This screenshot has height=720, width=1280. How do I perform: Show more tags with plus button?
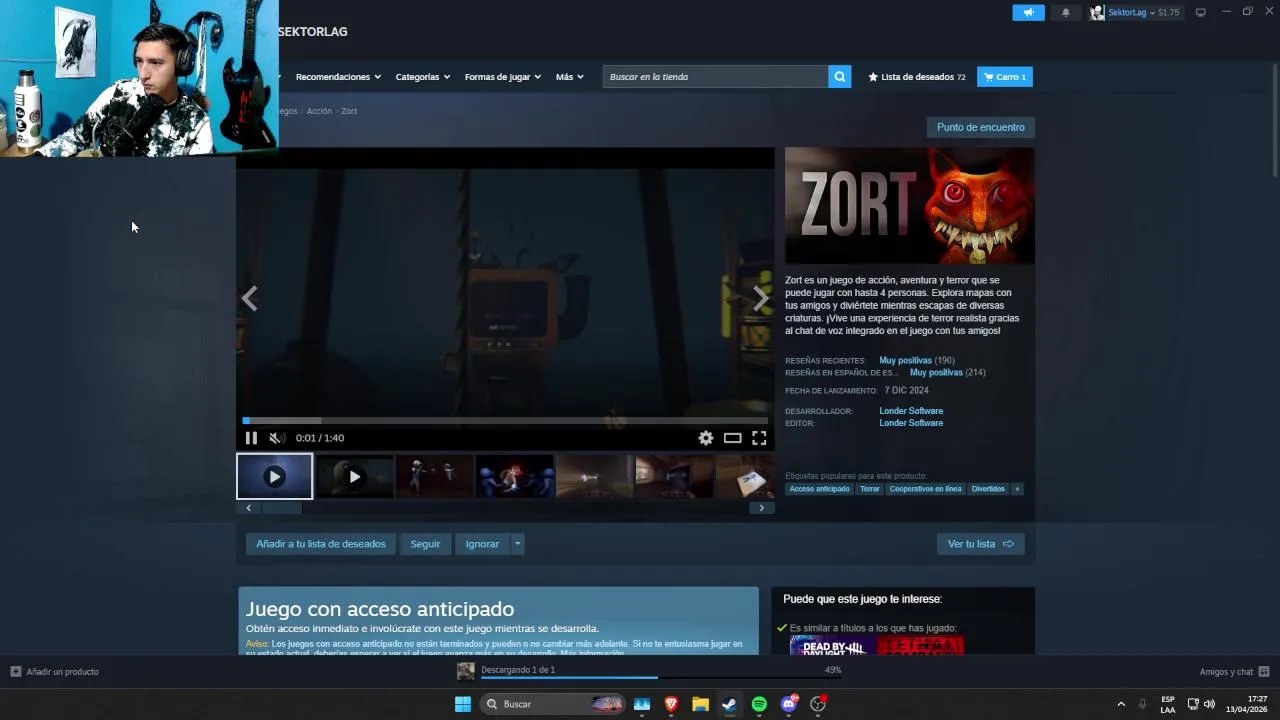(1017, 489)
